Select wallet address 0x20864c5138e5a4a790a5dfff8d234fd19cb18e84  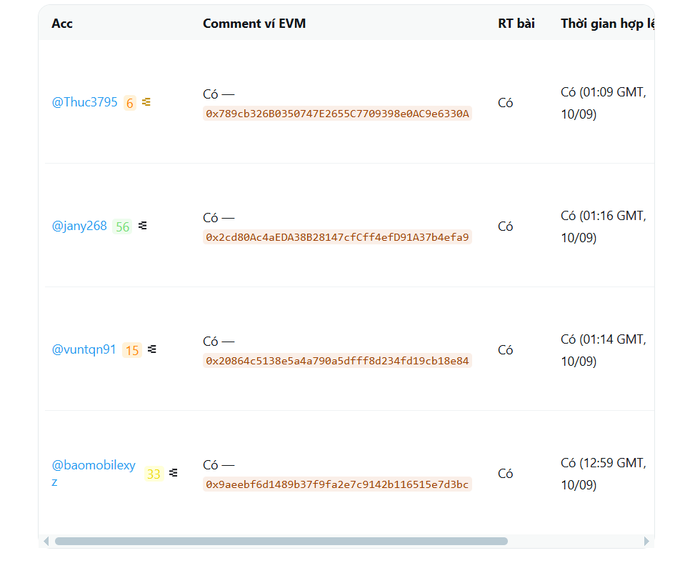click(337, 361)
